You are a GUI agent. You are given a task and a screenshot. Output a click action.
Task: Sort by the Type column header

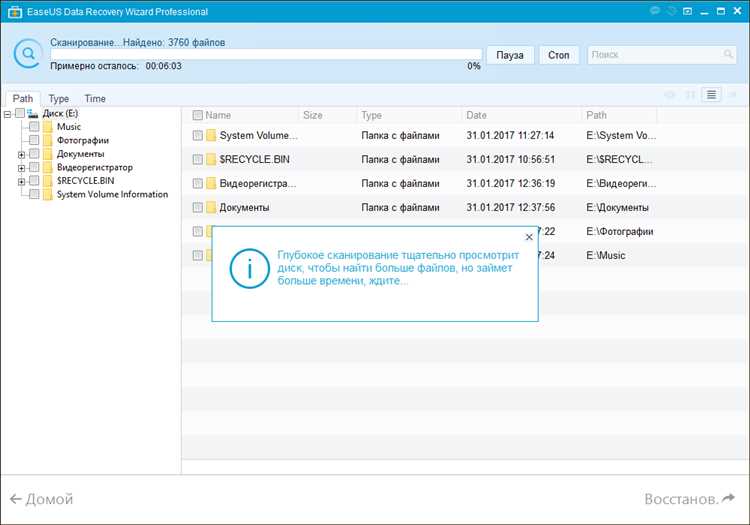pos(371,115)
